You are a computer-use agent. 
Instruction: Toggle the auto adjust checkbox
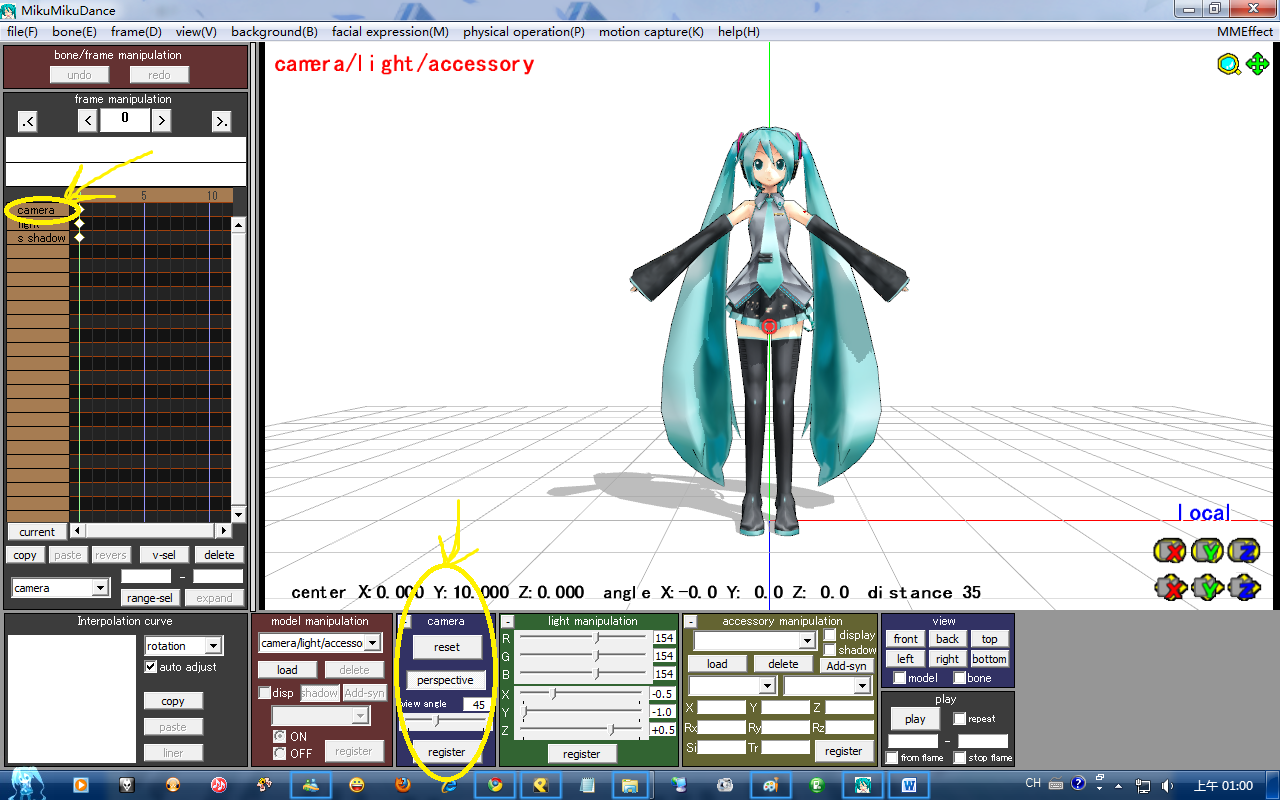[151, 667]
